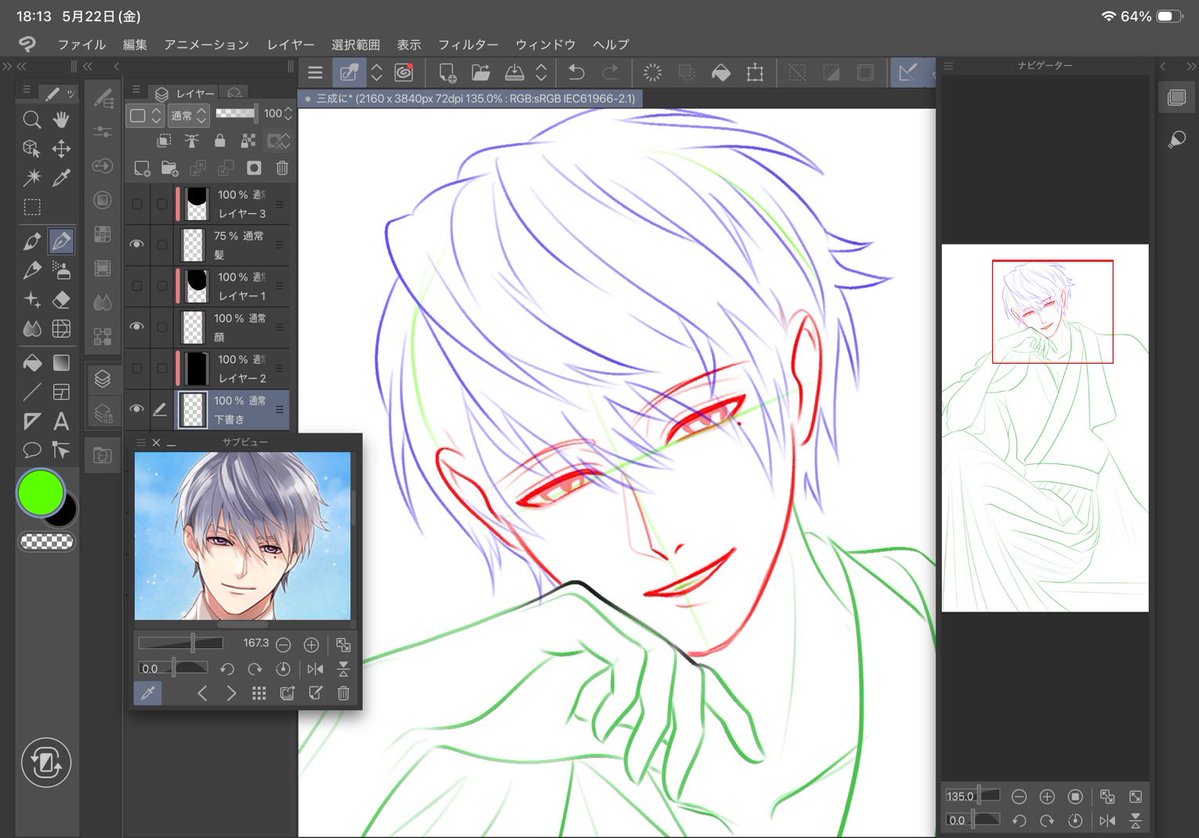The width and height of the screenshot is (1199, 838).
Task: Expand arrows beside Clip Studio icon in command bar
Action: tap(376, 73)
